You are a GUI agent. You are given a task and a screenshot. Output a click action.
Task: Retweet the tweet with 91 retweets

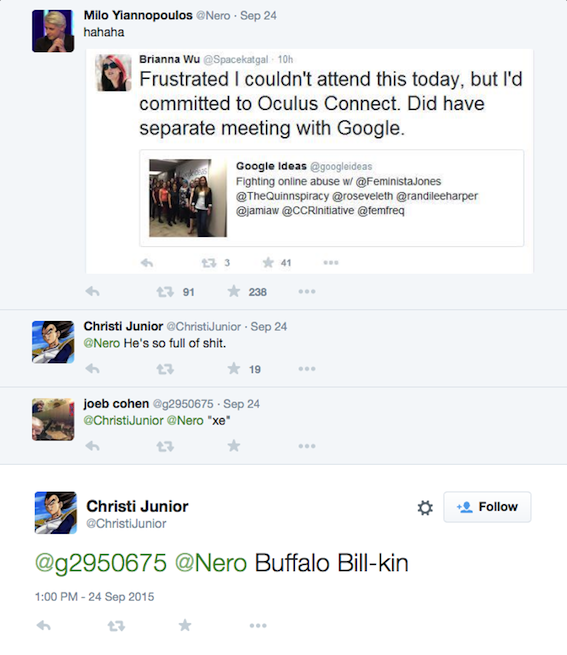click(165, 292)
